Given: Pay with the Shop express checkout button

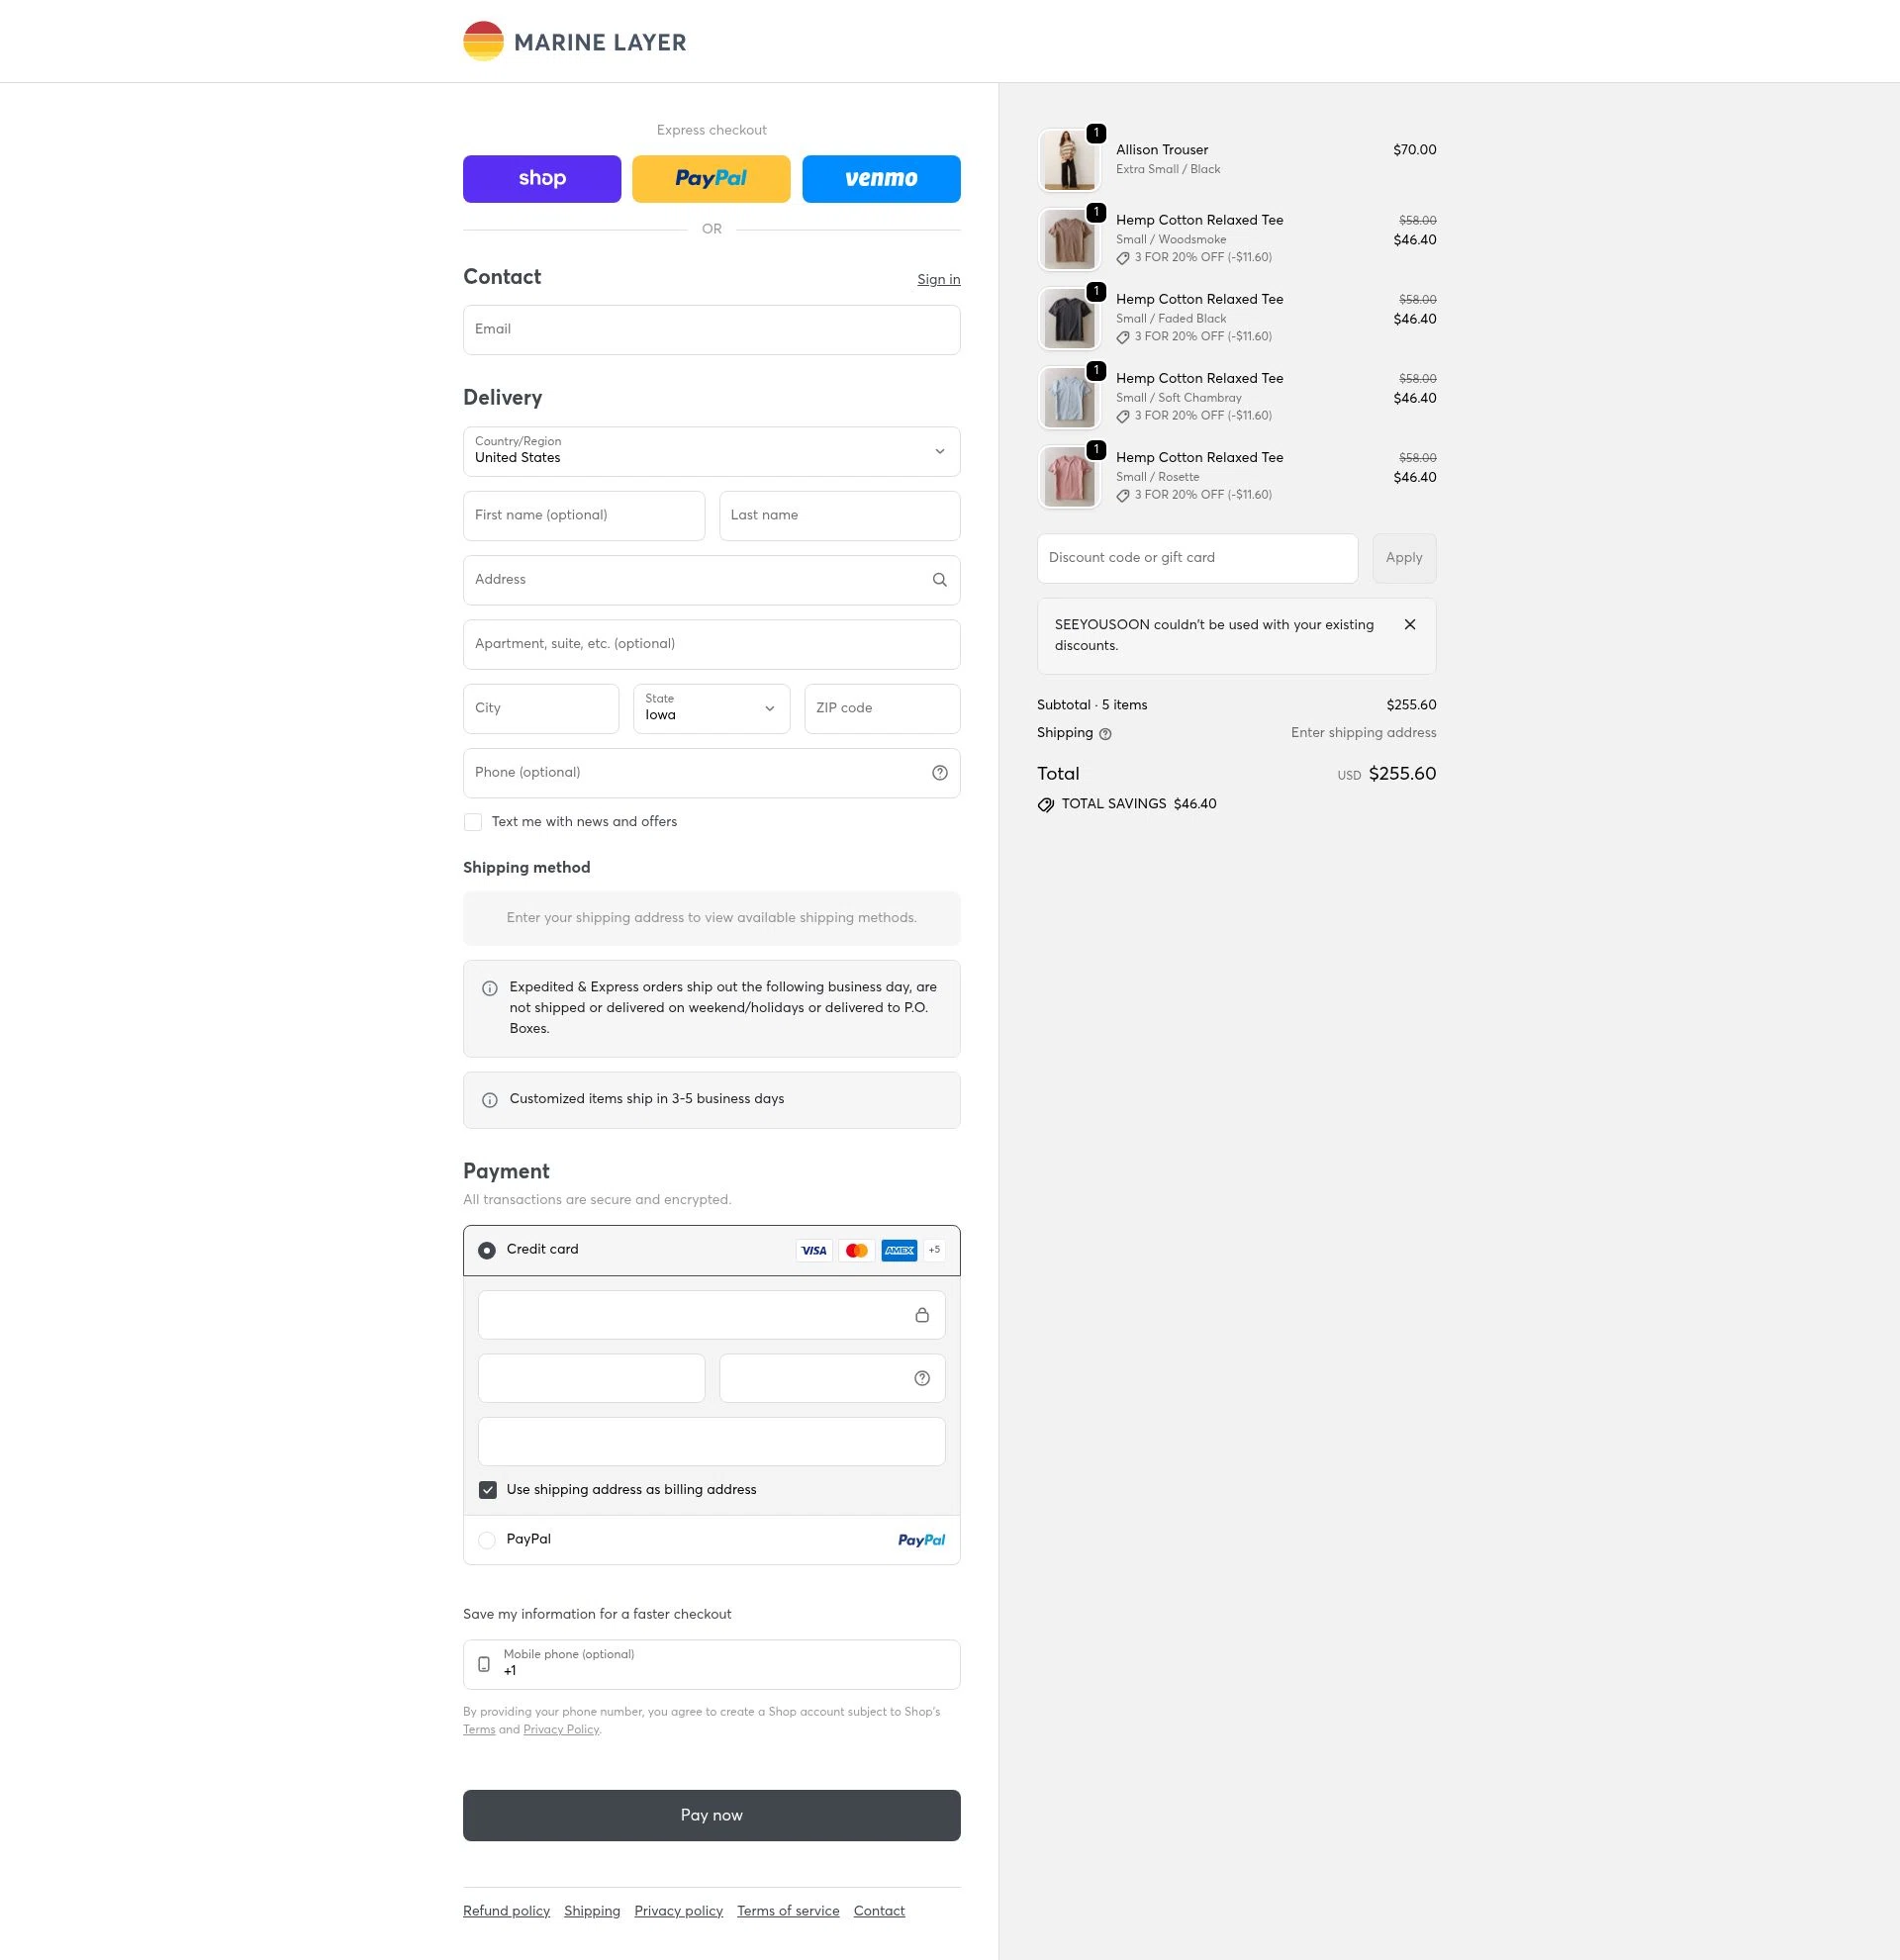Looking at the screenshot, I should 542,179.
